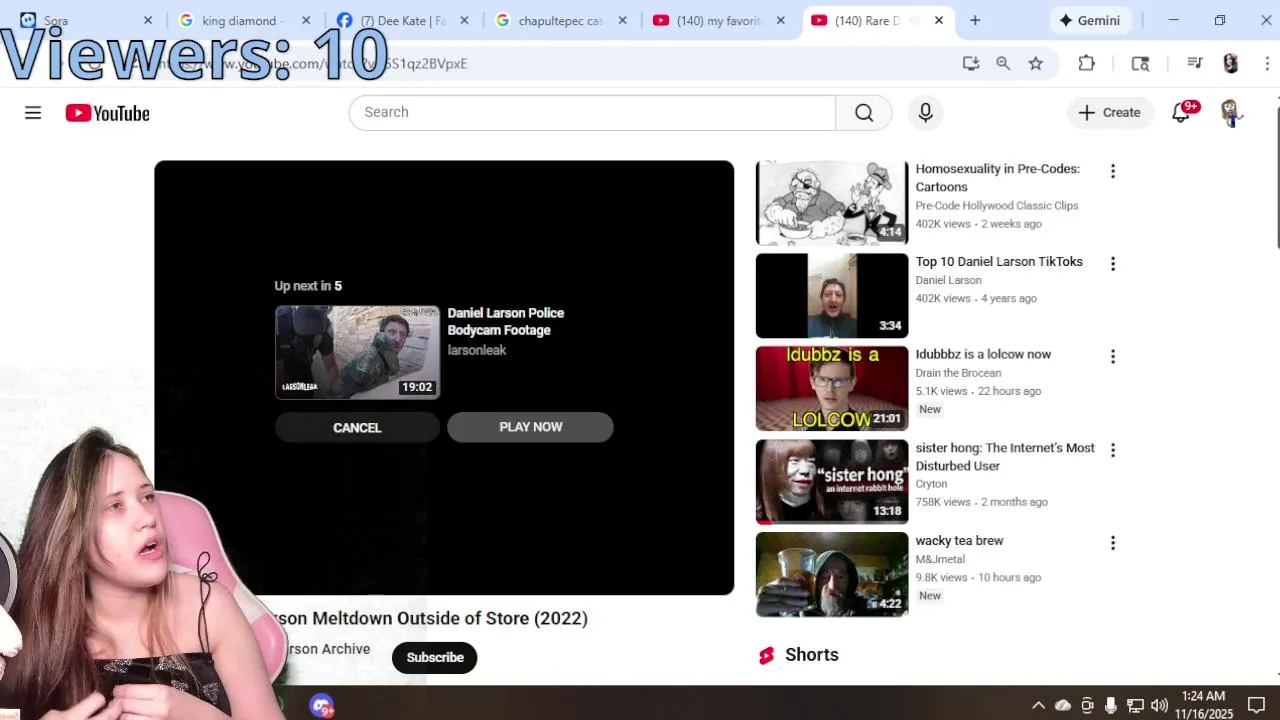The image size is (1280, 720).
Task: Open the notifications bell
Action: coord(1181,112)
